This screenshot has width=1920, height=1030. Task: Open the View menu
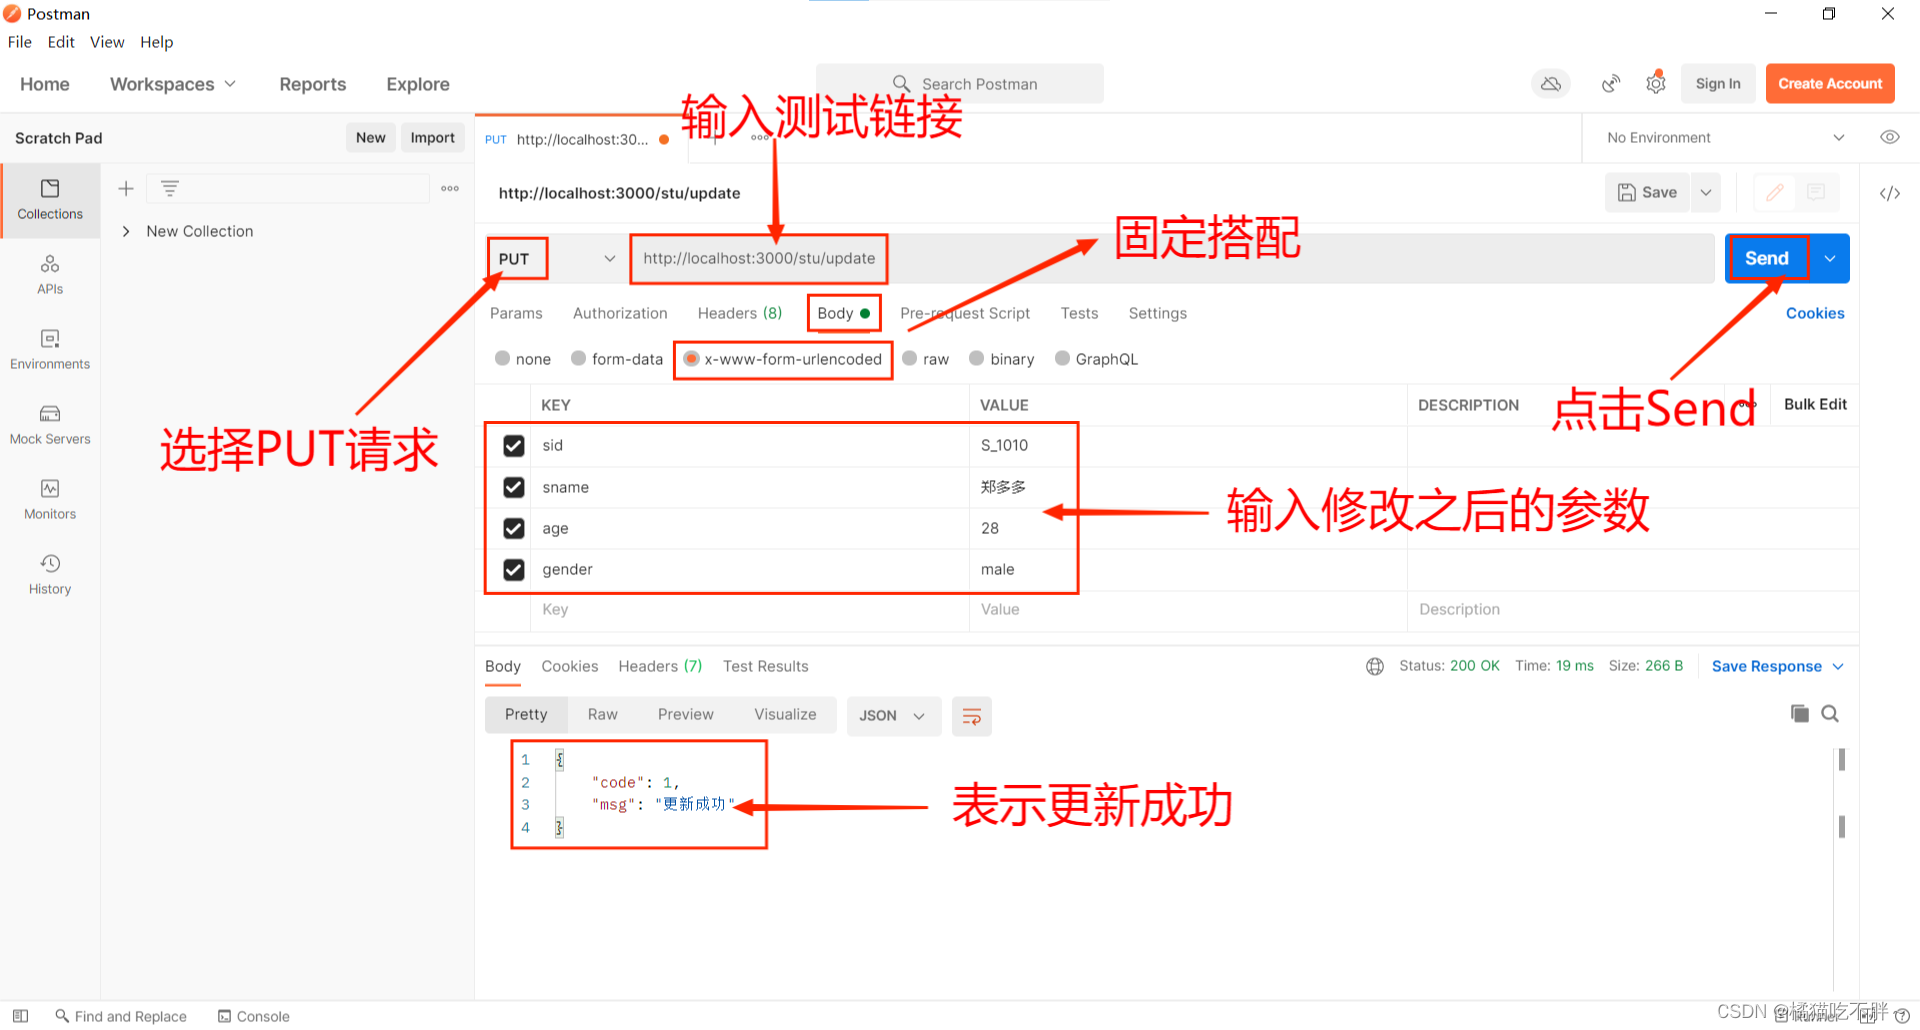(x=107, y=42)
